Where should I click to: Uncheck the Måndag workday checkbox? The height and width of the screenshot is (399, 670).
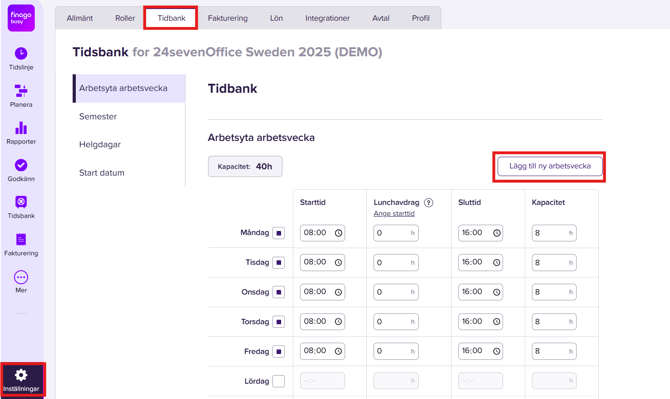(279, 233)
